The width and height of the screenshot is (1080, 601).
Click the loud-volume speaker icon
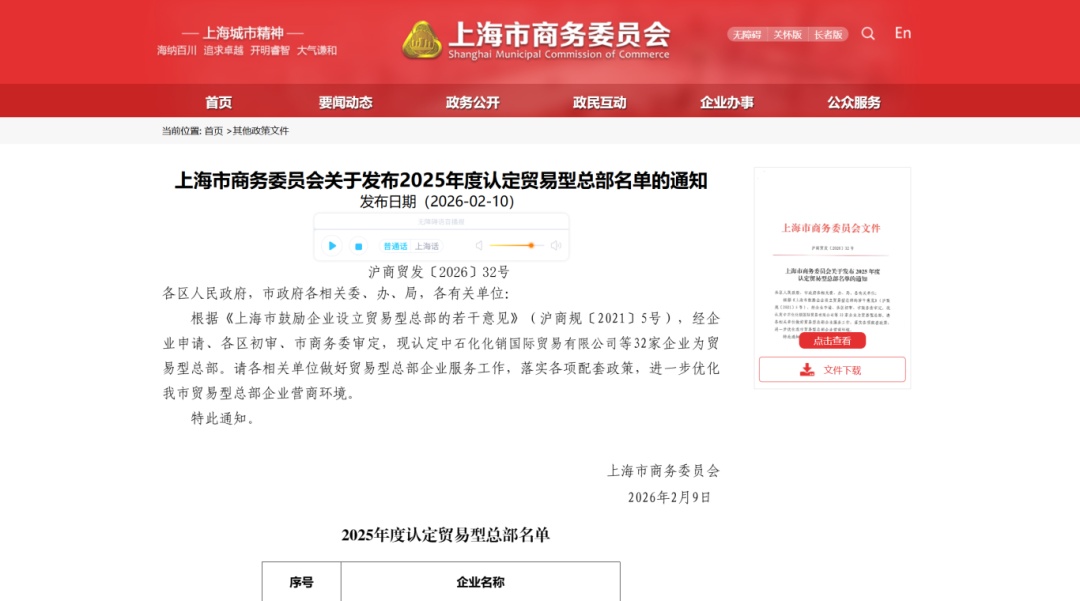(x=556, y=246)
